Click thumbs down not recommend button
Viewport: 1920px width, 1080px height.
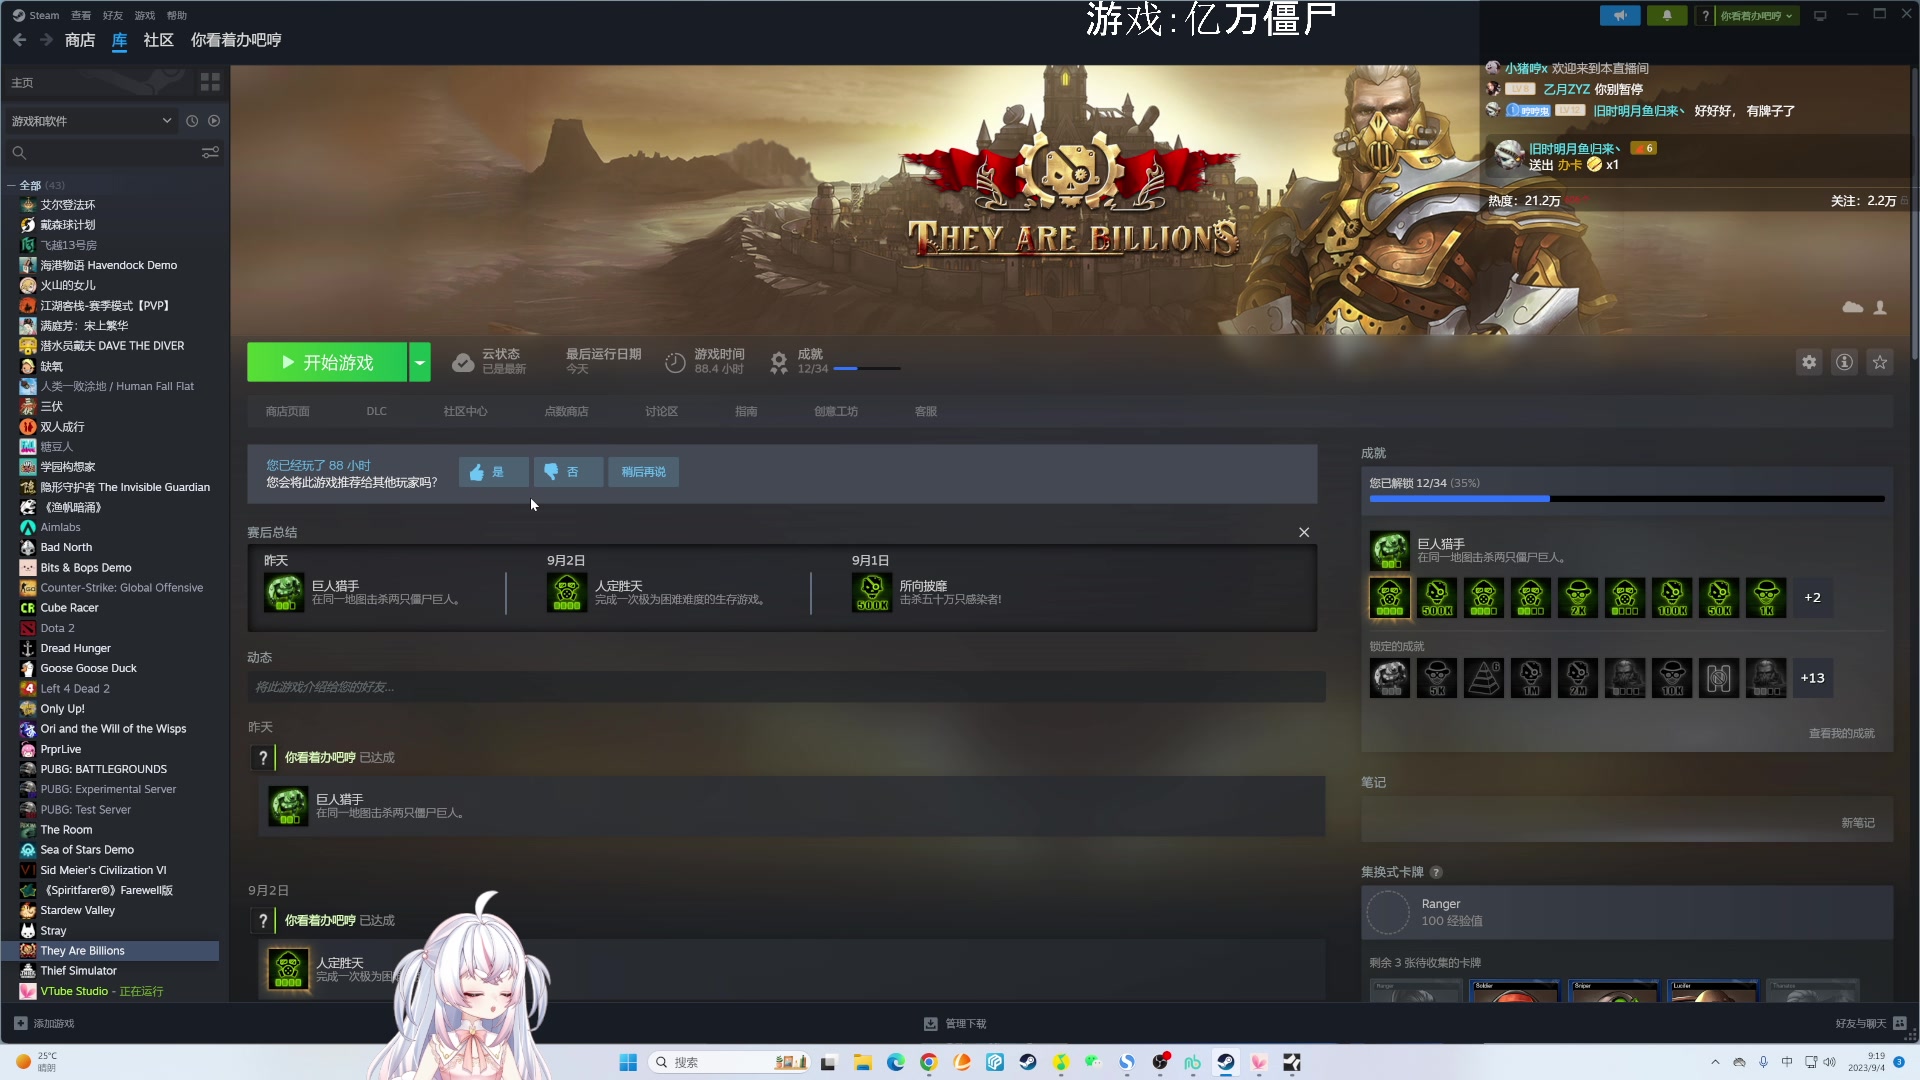pyautogui.click(x=567, y=472)
